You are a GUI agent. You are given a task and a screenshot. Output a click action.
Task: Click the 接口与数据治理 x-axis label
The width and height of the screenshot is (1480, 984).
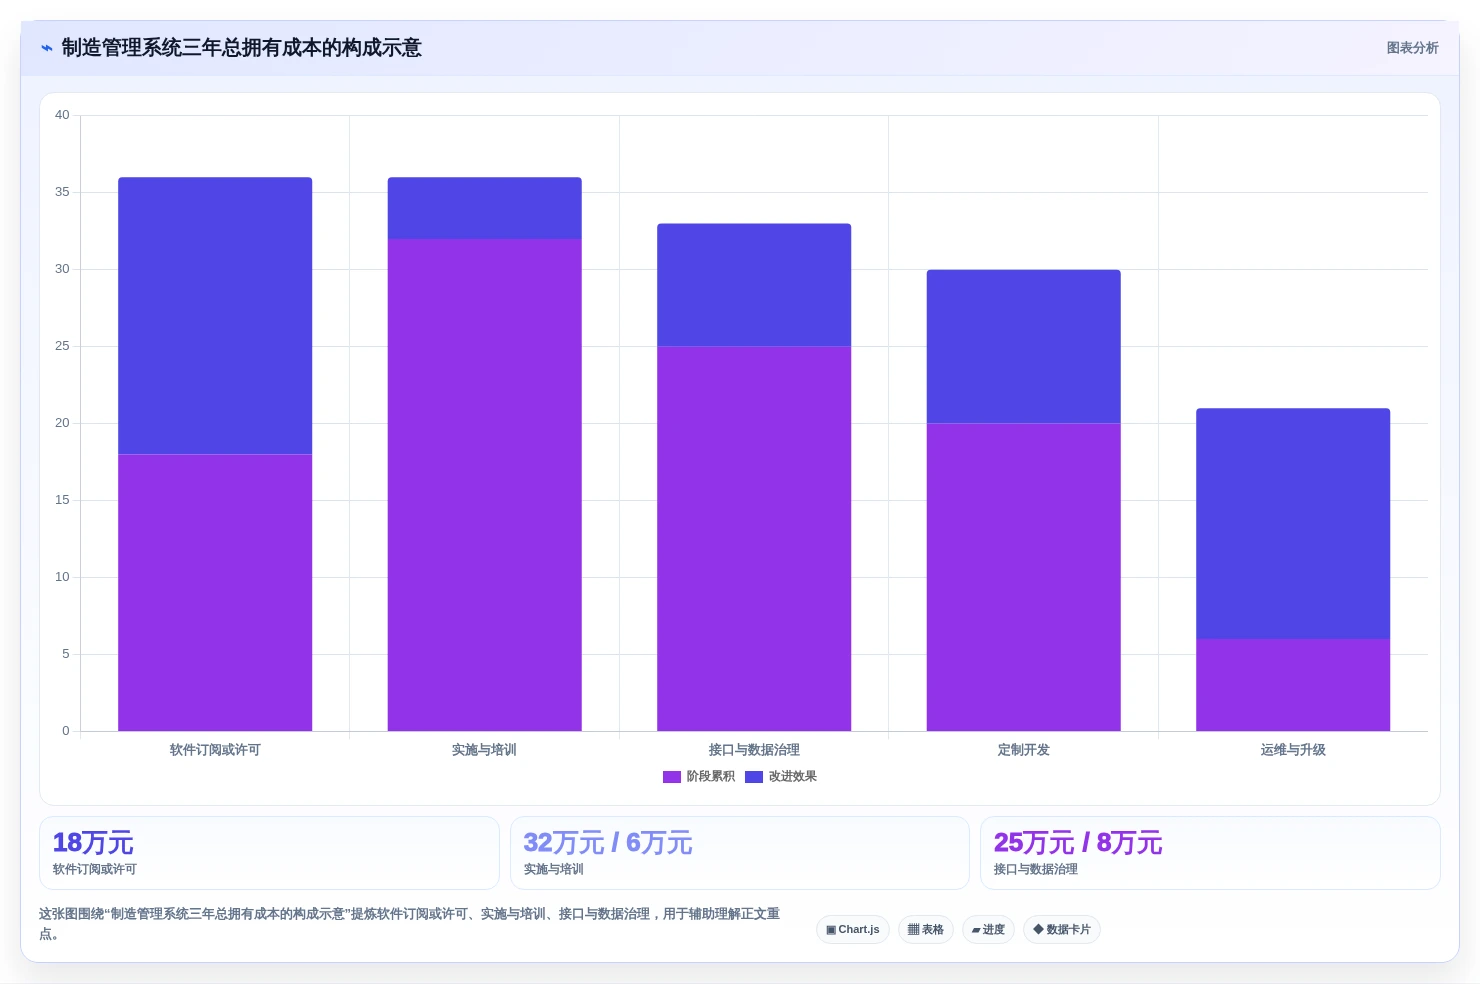coord(754,750)
